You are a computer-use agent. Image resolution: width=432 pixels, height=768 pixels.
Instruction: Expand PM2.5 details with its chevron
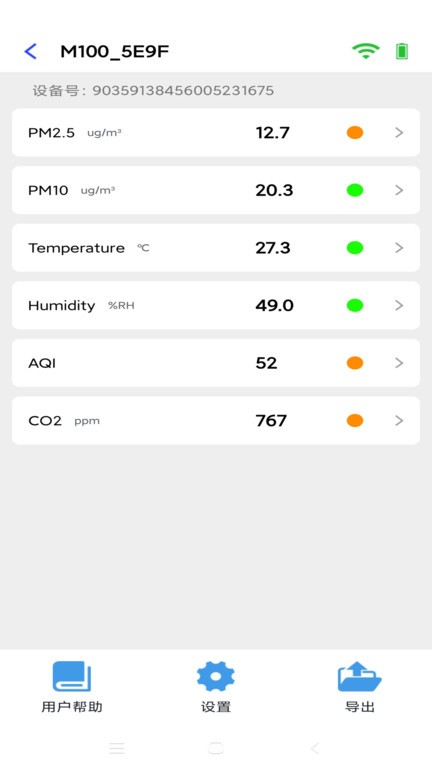[399, 132]
